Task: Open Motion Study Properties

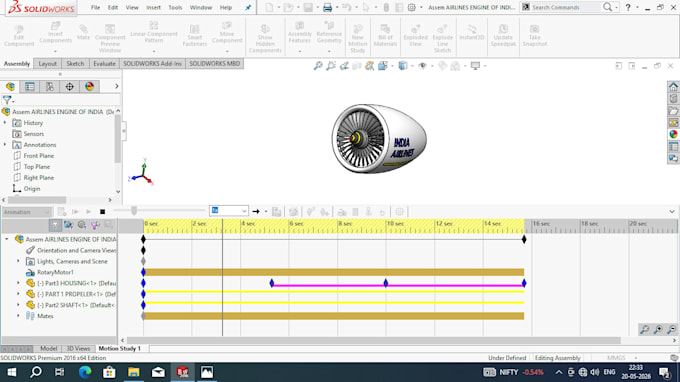Action: click(399, 212)
